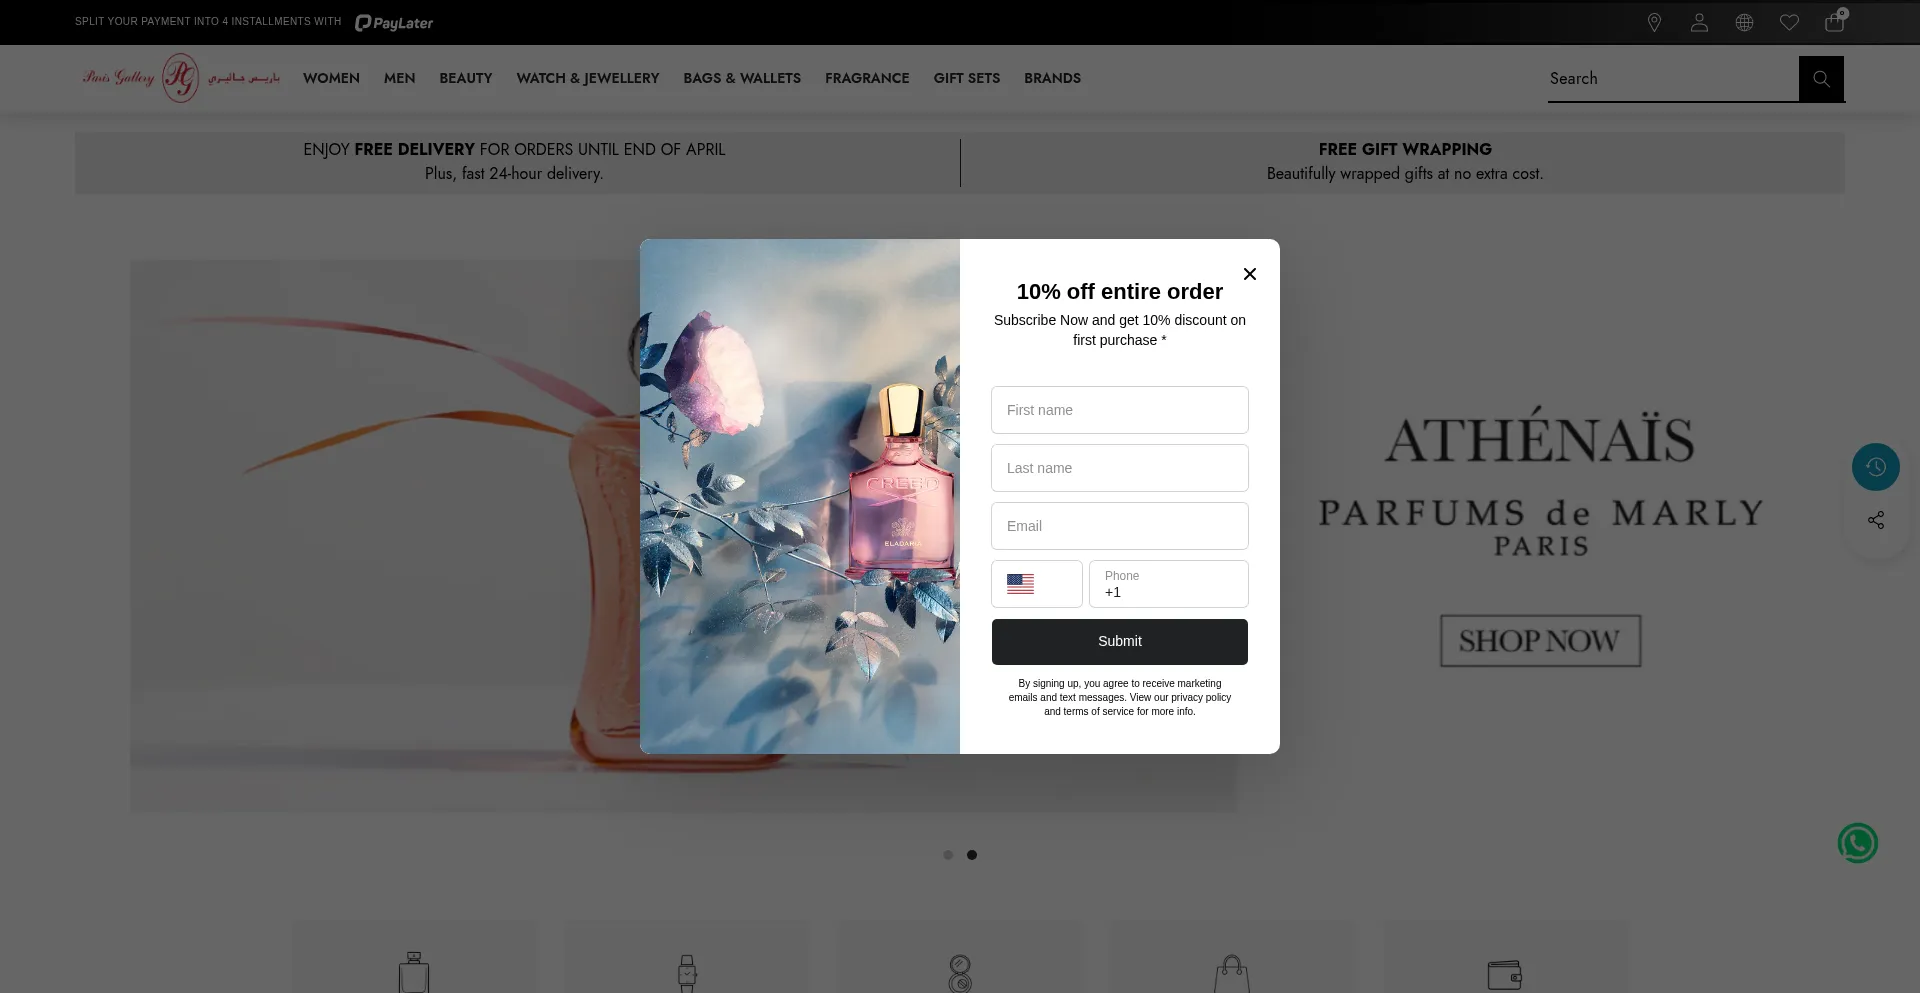The image size is (1920, 993).
Task: Open the recently viewed history icon
Action: tap(1875, 467)
